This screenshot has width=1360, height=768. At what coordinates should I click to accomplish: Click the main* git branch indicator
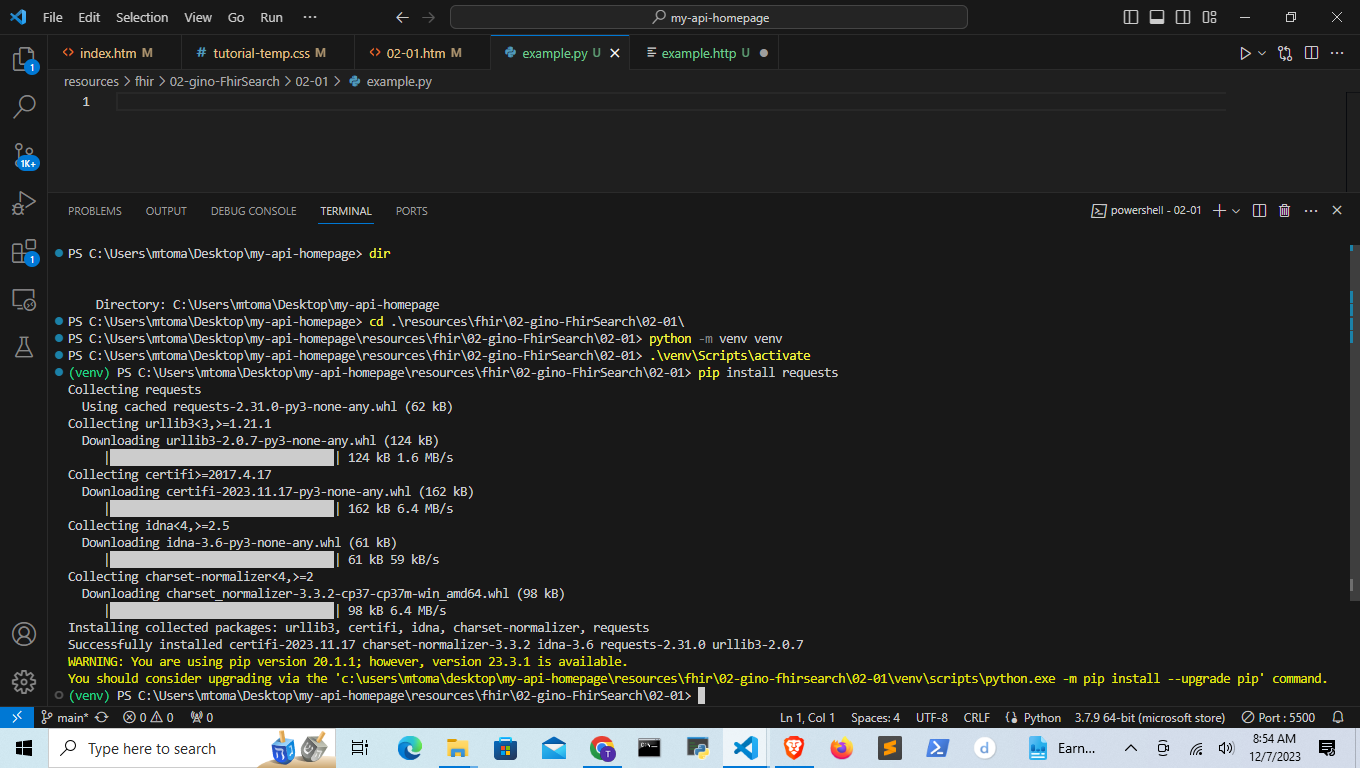tap(65, 717)
